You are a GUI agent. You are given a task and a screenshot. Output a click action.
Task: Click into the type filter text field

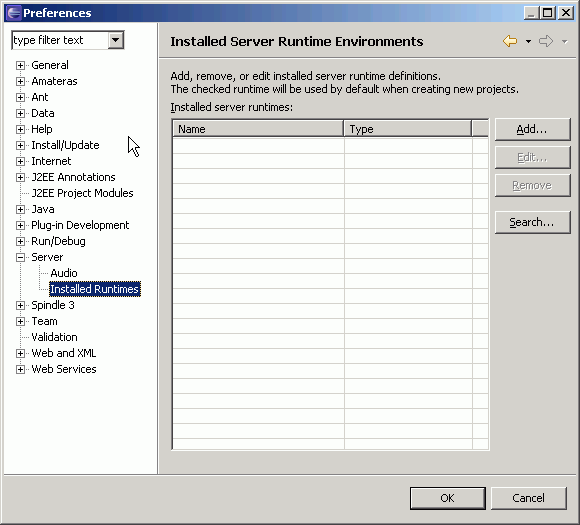coord(60,40)
